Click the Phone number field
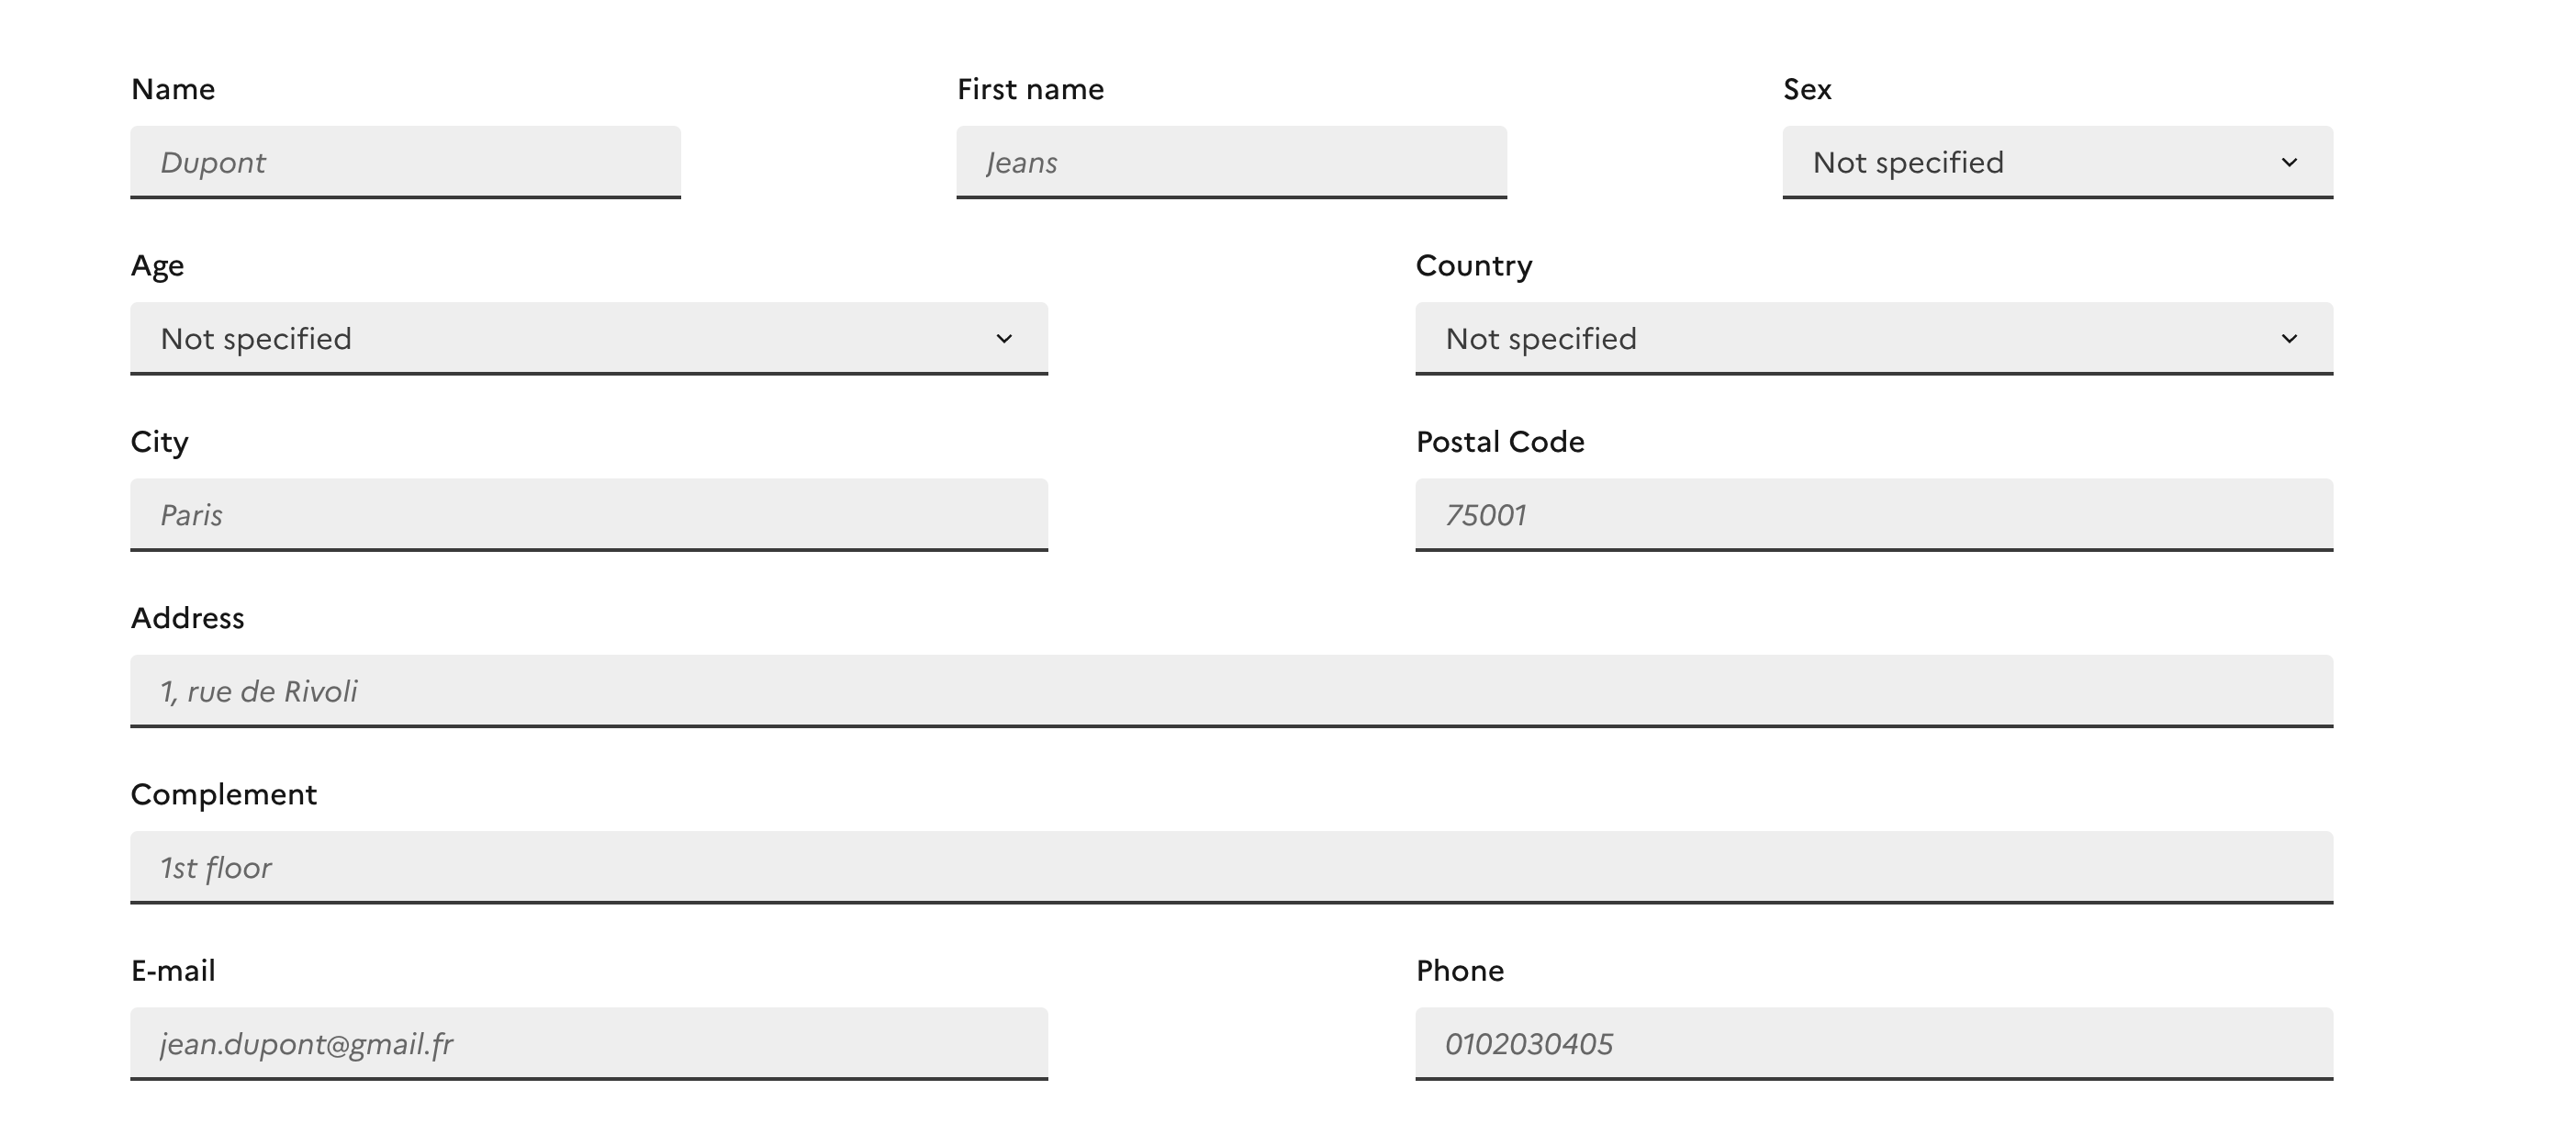This screenshot has height=1135, width=2576. (x=1874, y=1043)
